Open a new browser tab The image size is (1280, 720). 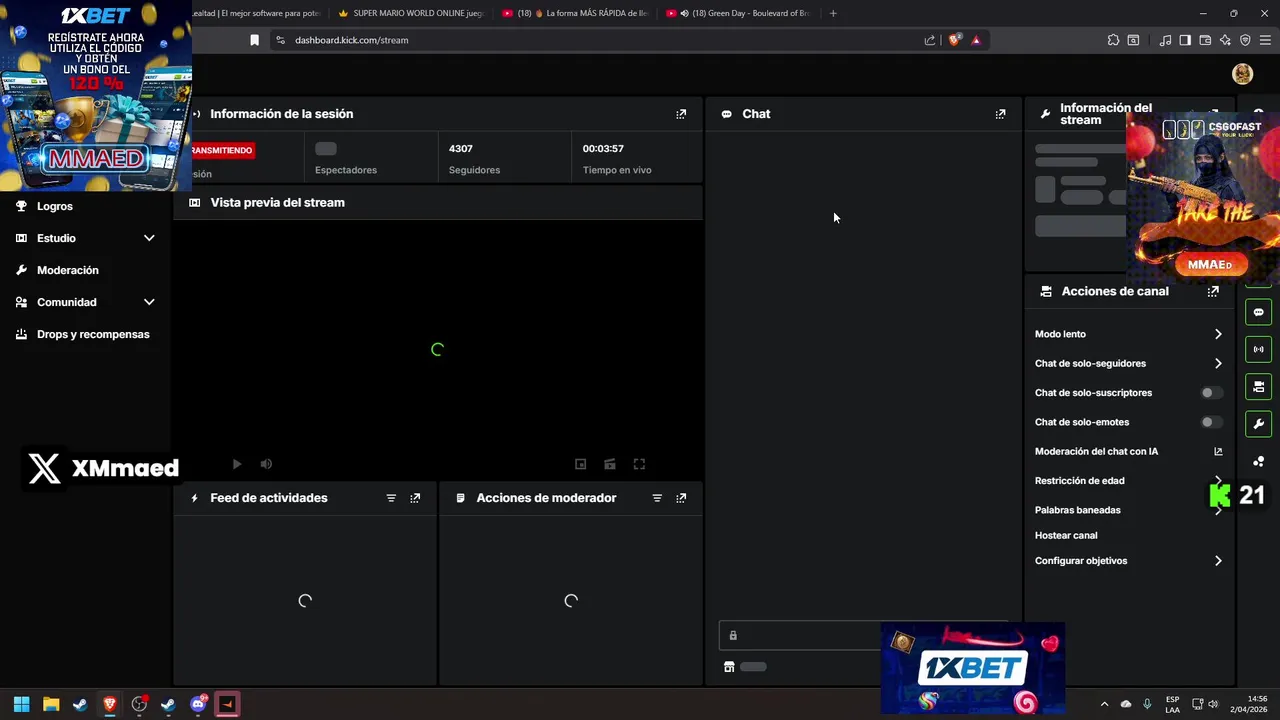pyautogui.click(x=833, y=13)
